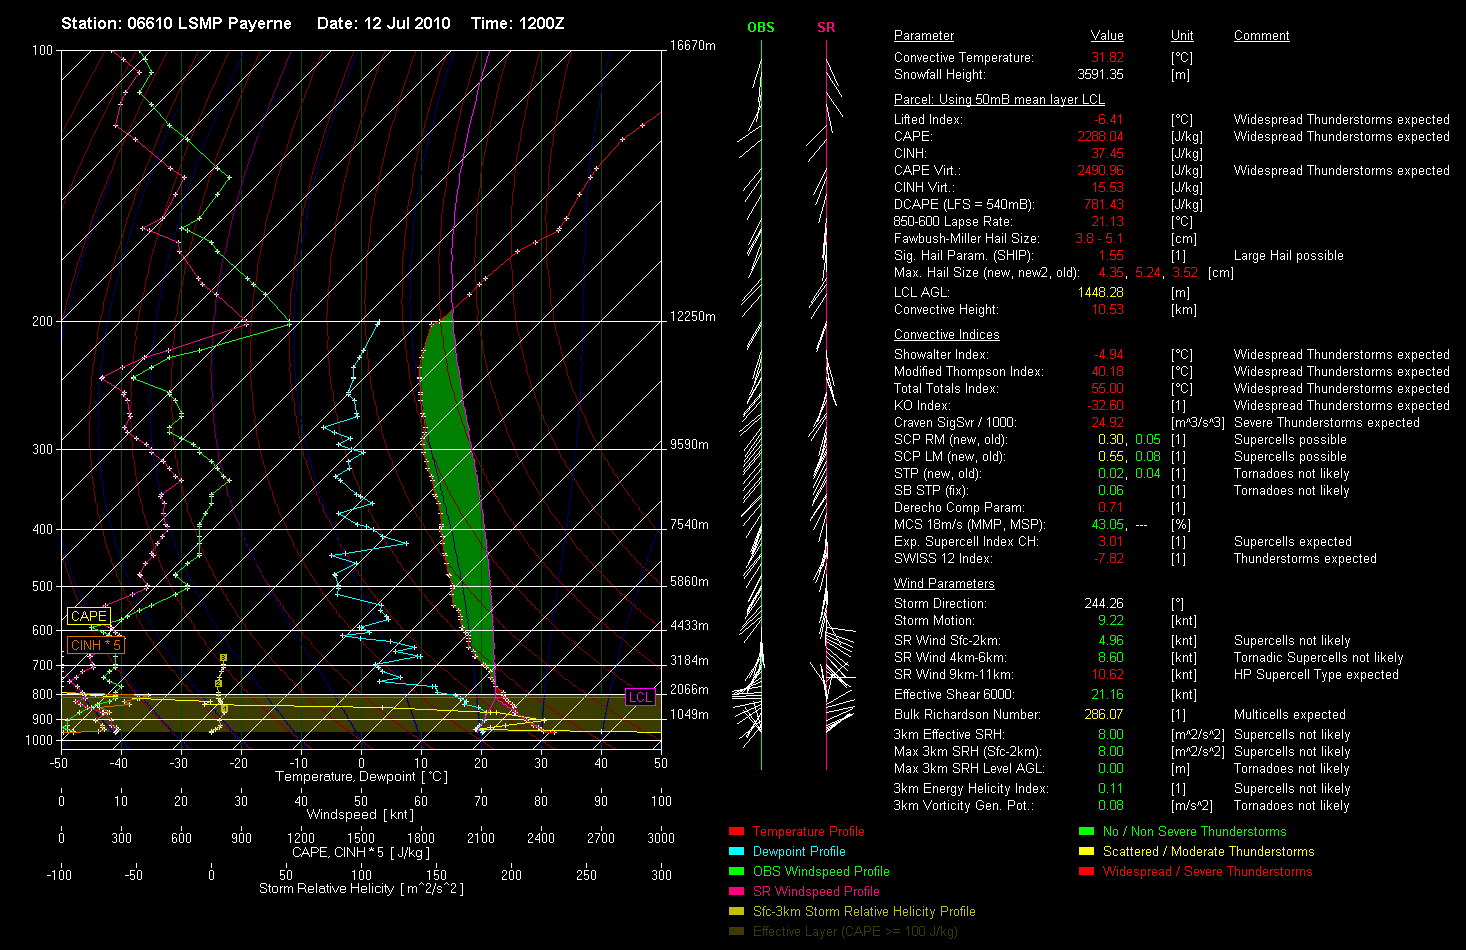The height and width of the screenshot is (950, 1466).
Task: Click the cyan Dewpoint Profile legend swatch
Action: pyautogui.click(x=737, y=852)
